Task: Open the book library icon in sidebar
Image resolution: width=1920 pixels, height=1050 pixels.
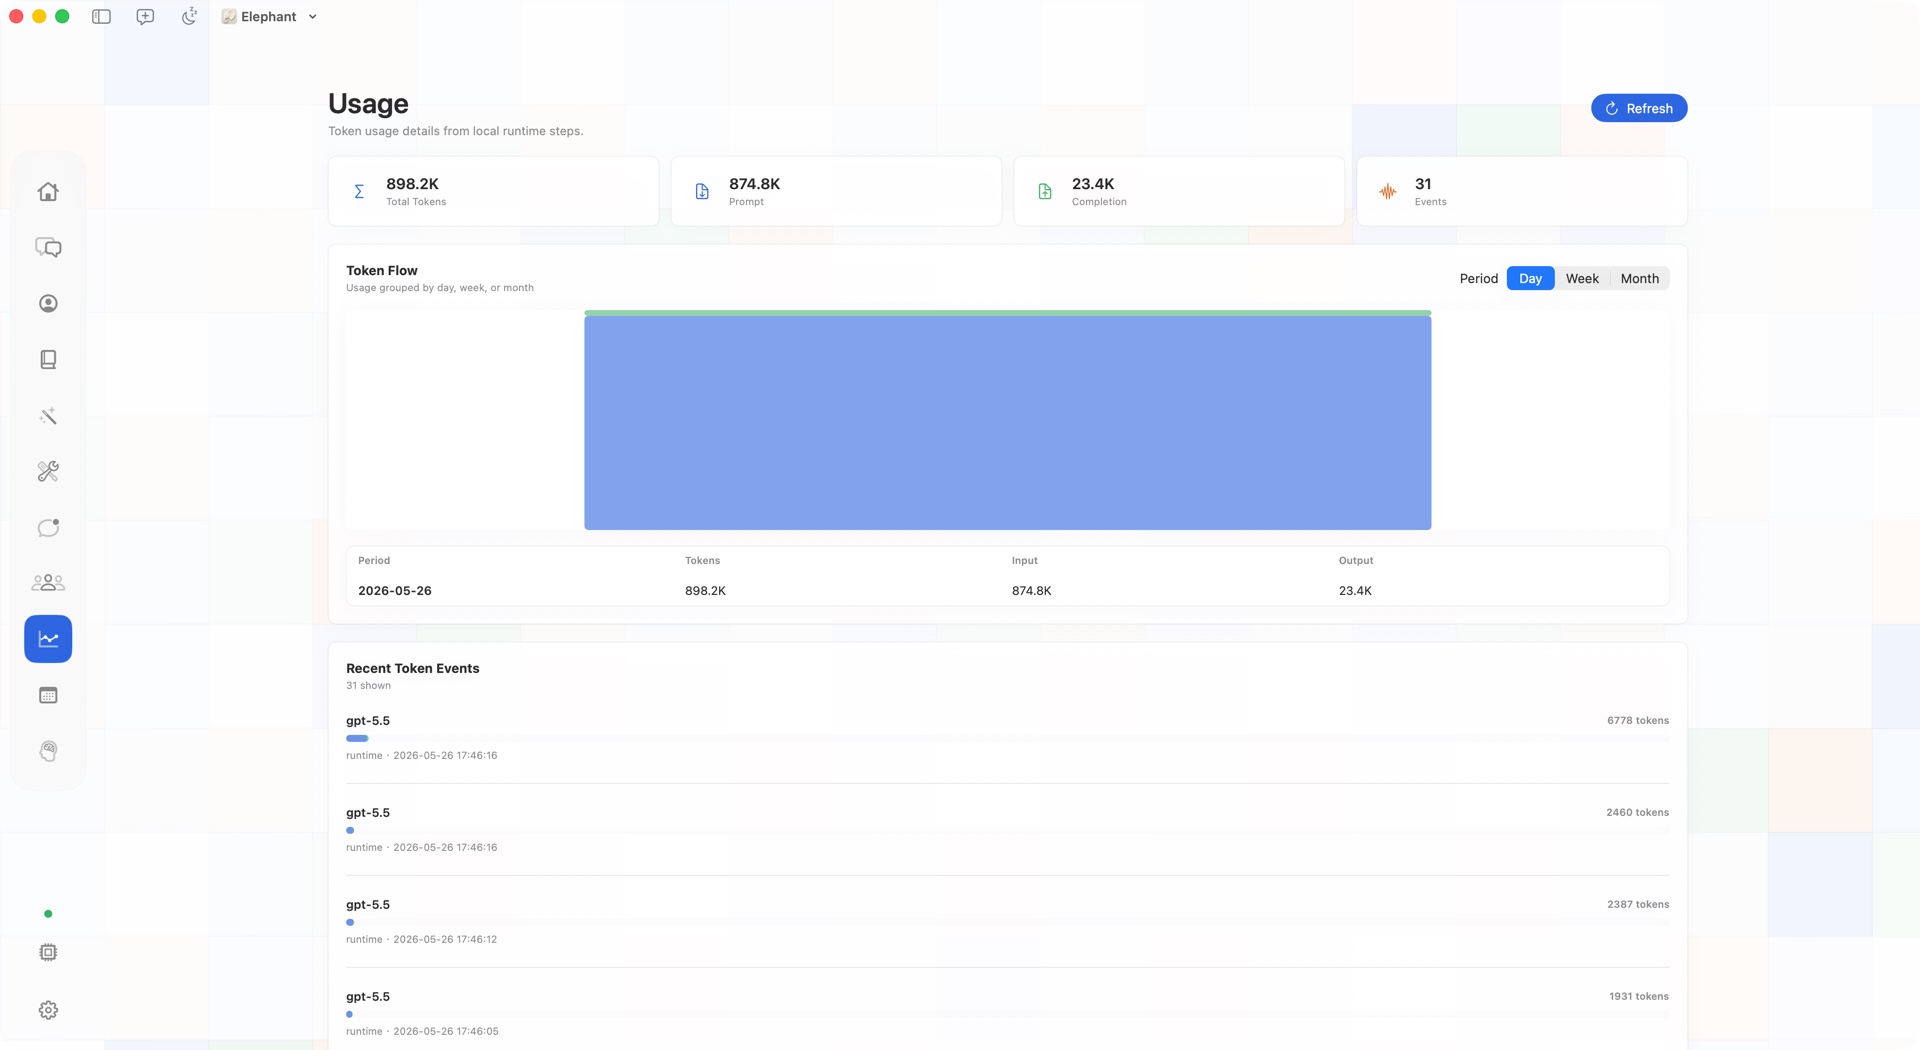Action: (48, 359)
